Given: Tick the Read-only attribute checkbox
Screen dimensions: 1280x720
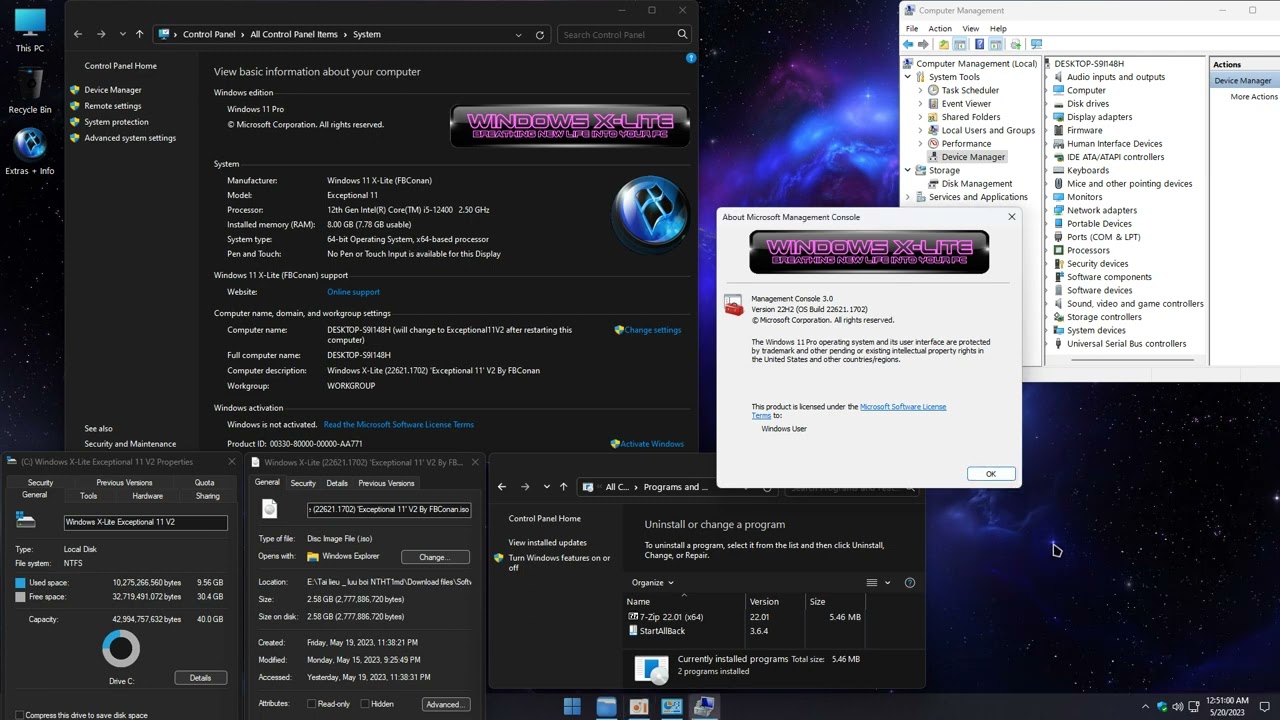Looking at the screenshot, I should tap(312, 704).
